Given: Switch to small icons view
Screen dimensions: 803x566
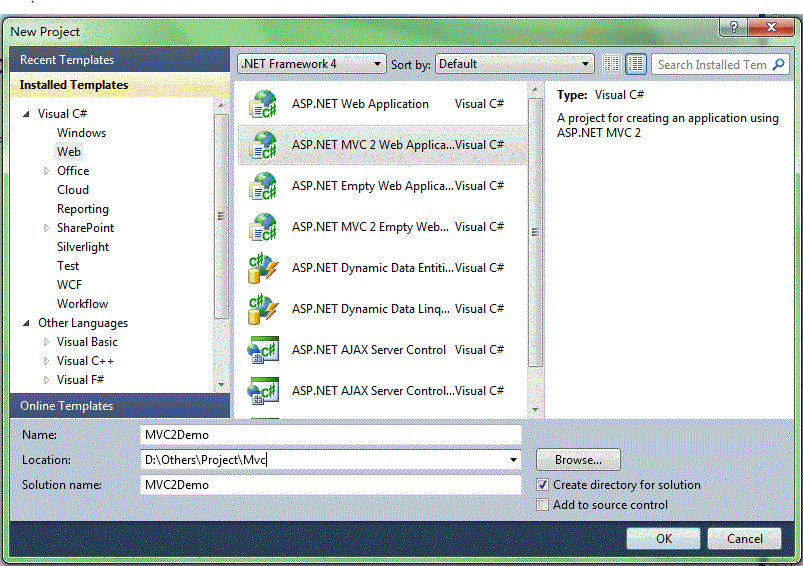Looking at the screenshot, I should click(x=611, y=64).
